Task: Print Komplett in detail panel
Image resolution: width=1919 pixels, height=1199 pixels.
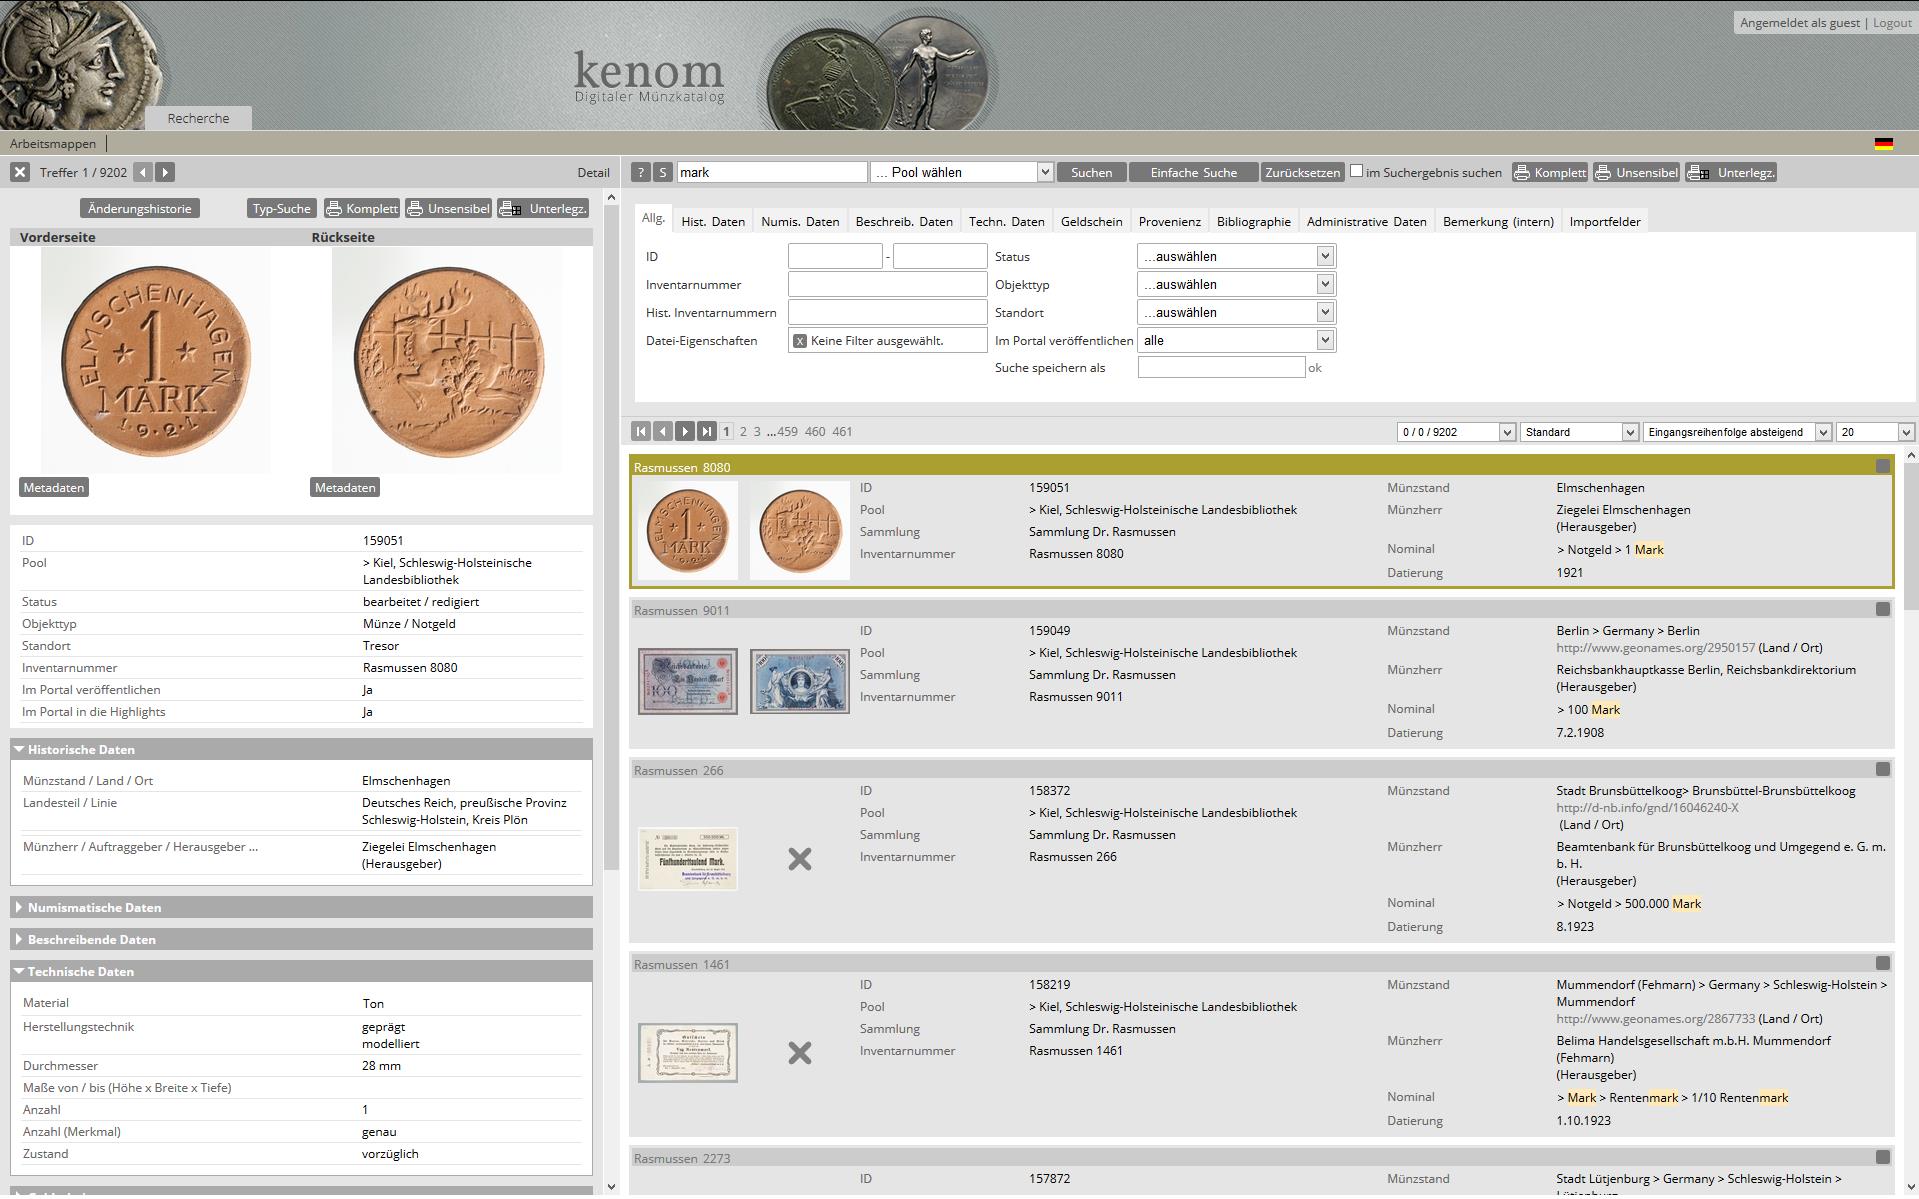Action: click(x=362, y=208)
